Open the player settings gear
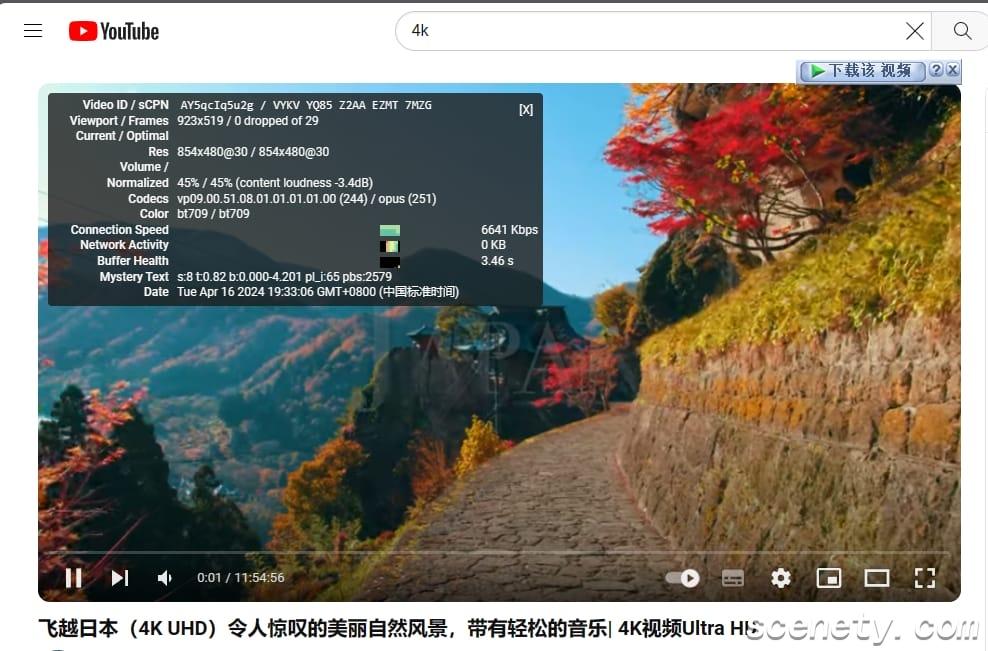Screen dimensions: 988x651 (781, 578)
